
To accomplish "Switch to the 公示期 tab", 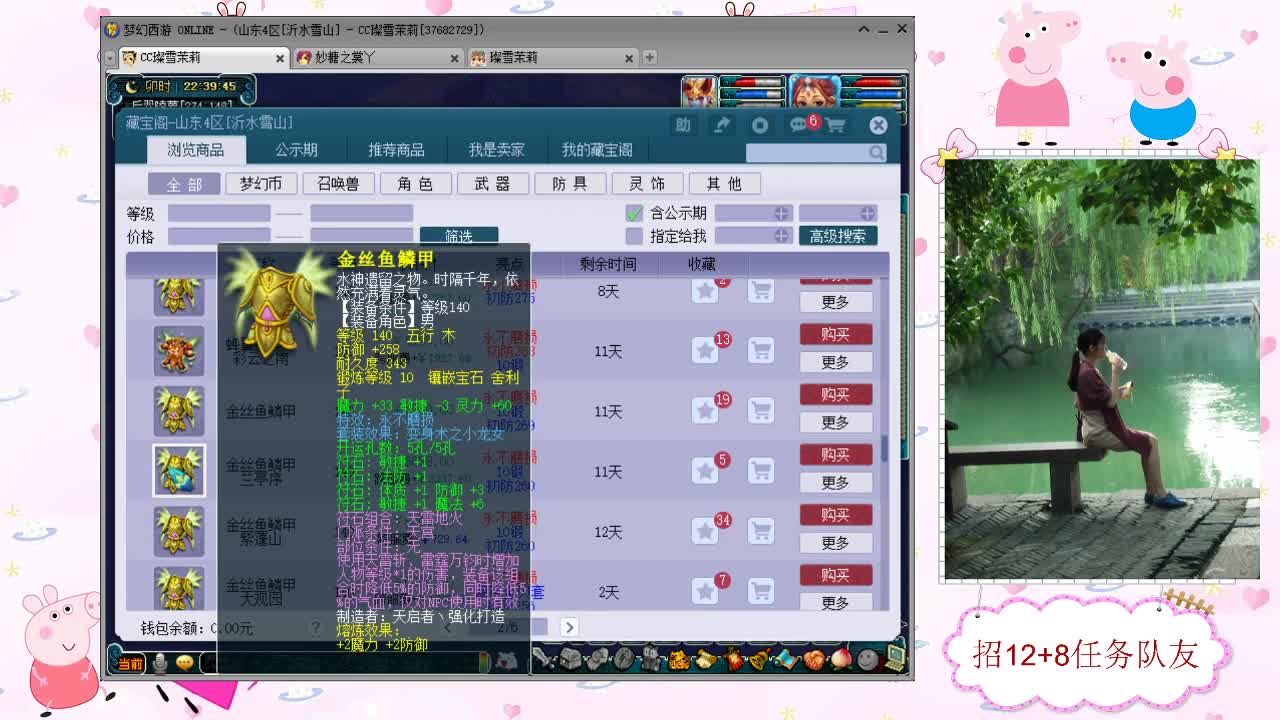I will click(296, 150).
